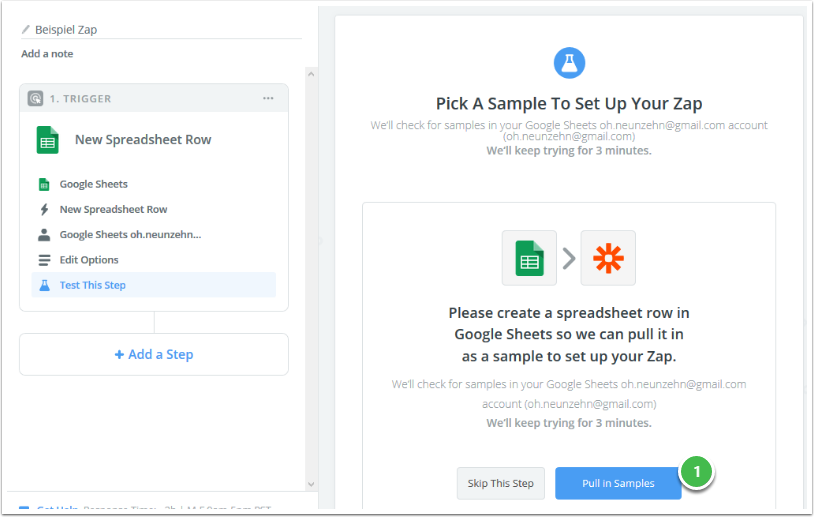Image resolution: width=814 pixels, height=517 pixels.
Task: Edit the Beispiel Zap title field
Action: click(161, 30)
